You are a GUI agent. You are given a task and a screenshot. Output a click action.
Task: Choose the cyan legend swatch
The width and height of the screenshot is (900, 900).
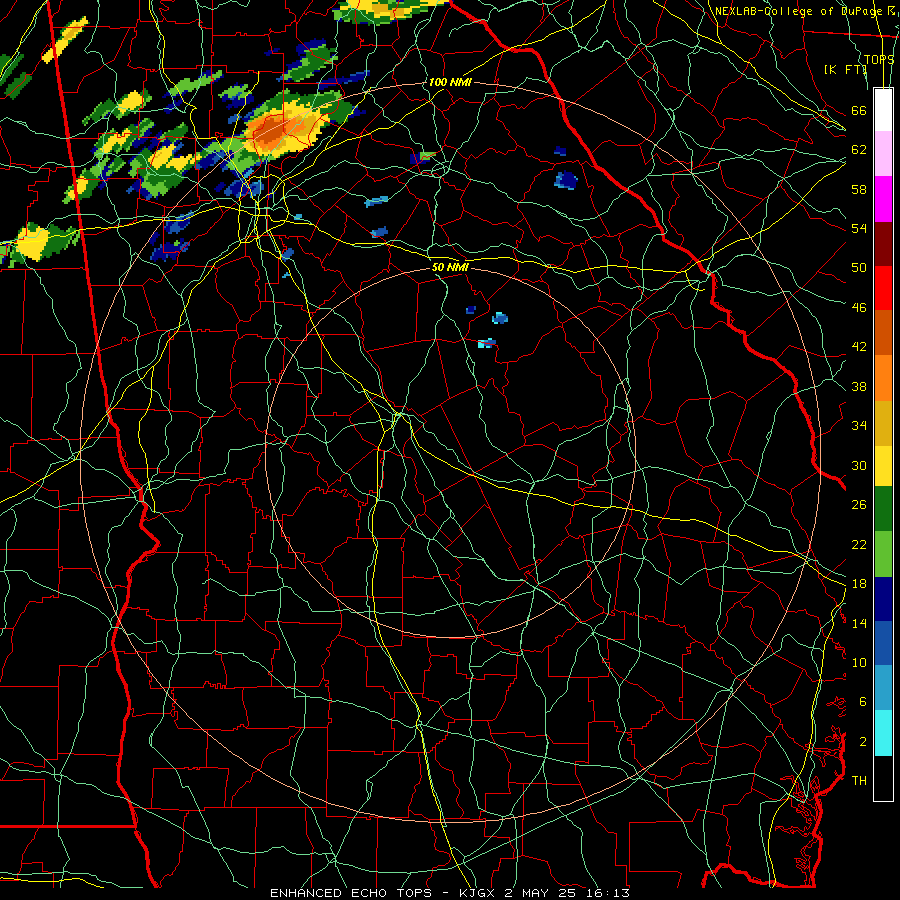click(x=883, y=733)
